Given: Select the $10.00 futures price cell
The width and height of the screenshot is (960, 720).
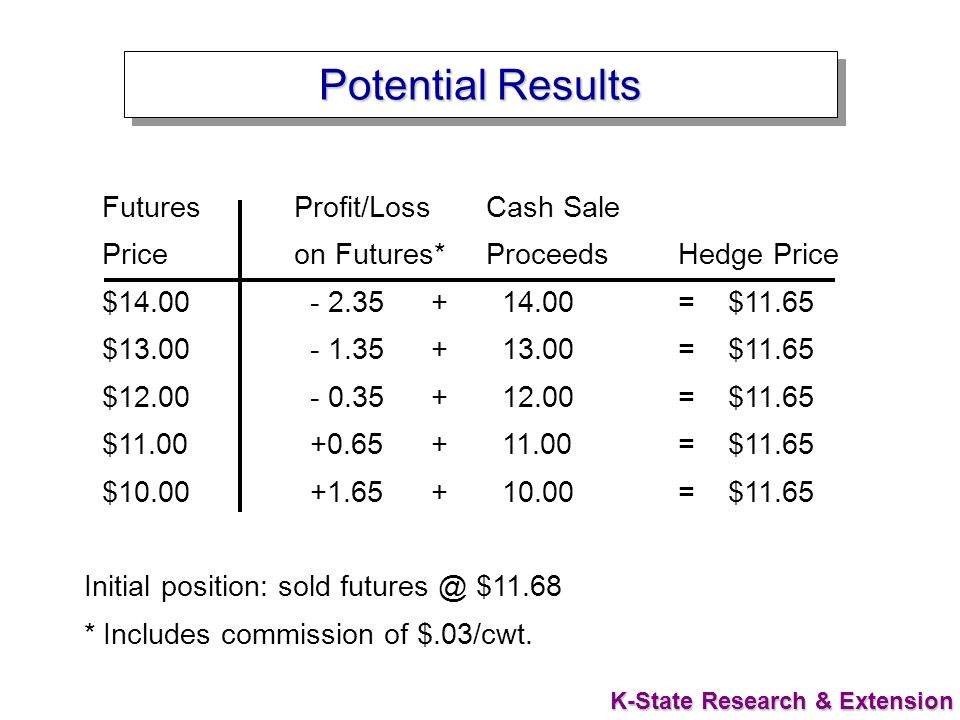Looking at the screenshot, I should (146, 492).
